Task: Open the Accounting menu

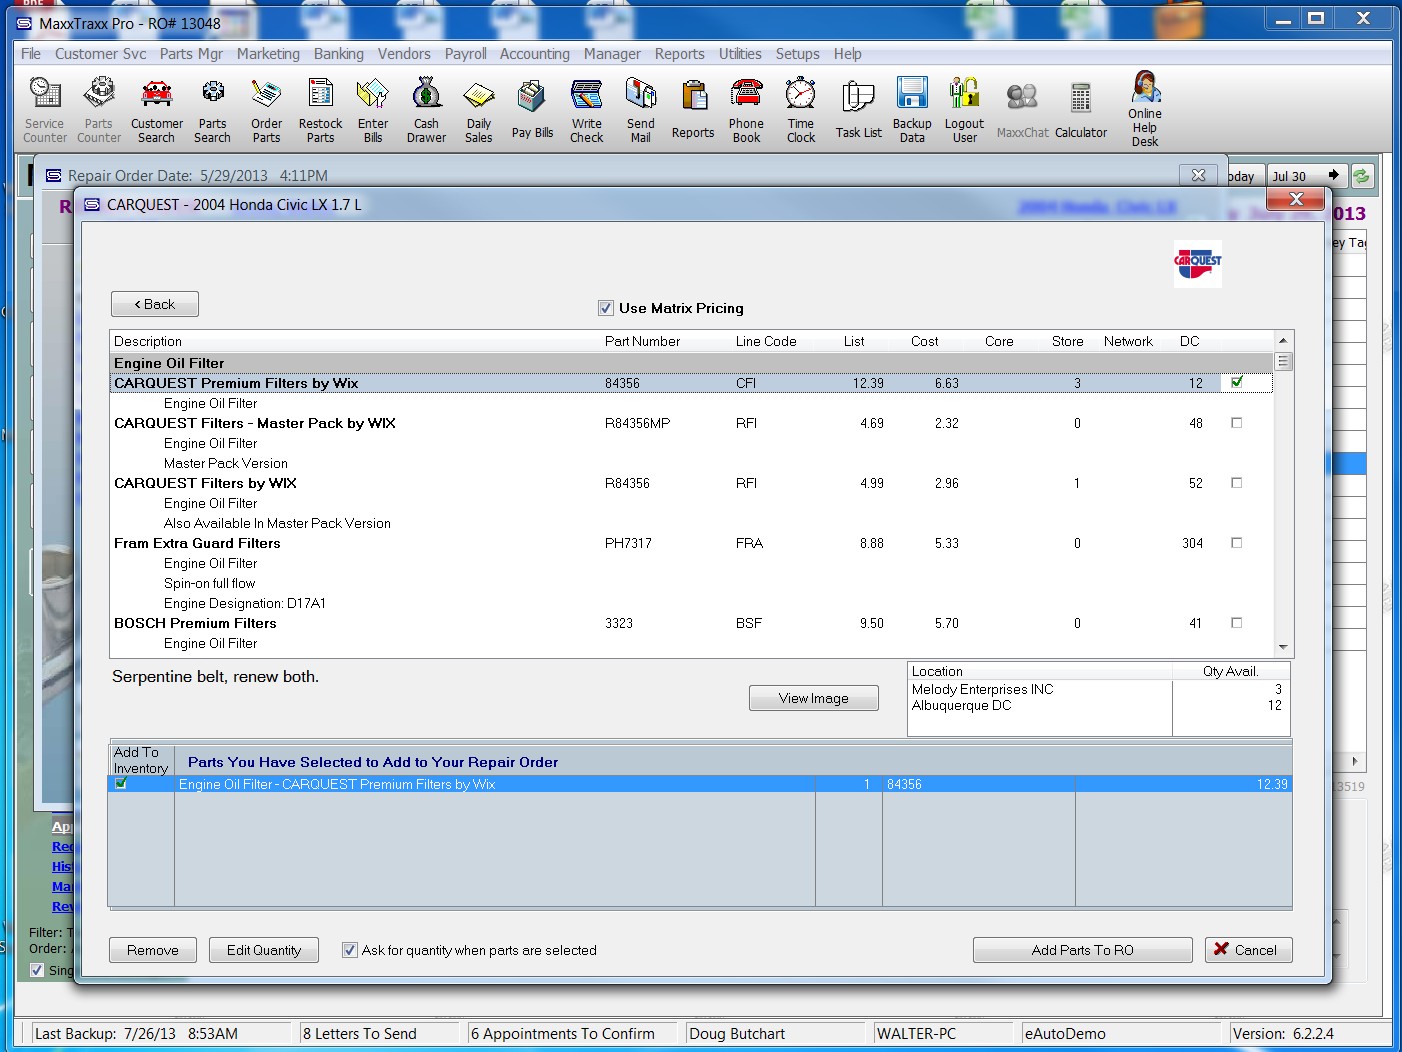Action: pos(535,54)
